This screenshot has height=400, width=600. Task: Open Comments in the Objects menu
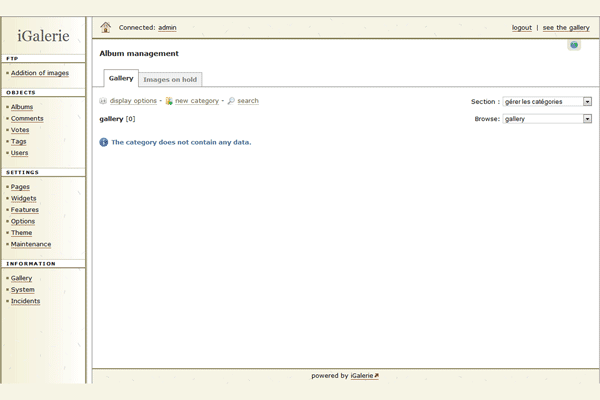pyautogui.click(x=27, y=119)
